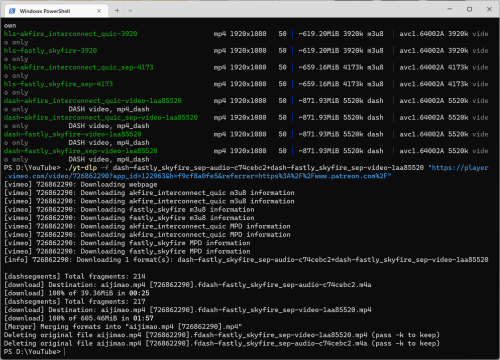The height and width of the screenshot is (360, 500).
Task: Click the Deleting original file line ending c74cebc2.m4a
Action: click(x=222, y=343)
